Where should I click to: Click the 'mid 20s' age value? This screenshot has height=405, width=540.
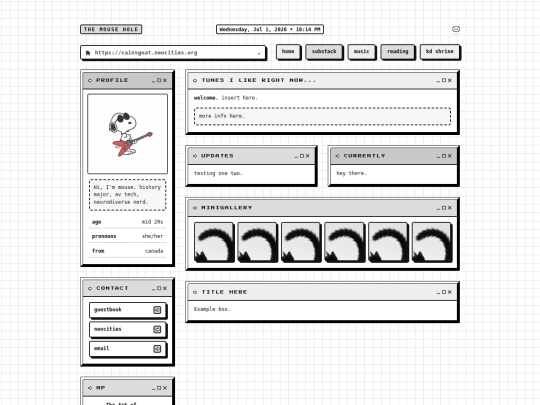[152, 222]
